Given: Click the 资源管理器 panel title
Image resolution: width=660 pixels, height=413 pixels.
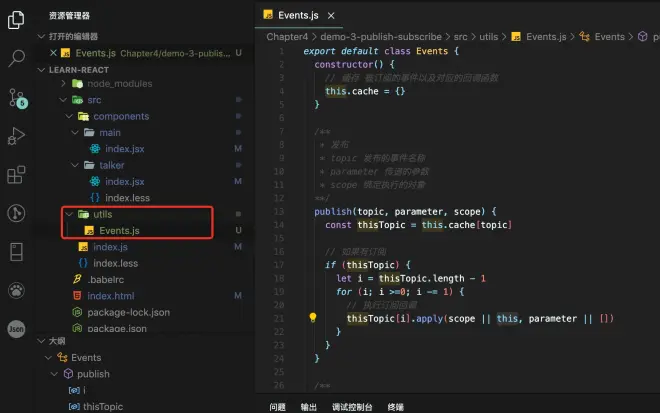Looking at the screenshot, I should [x=69, y=16].
